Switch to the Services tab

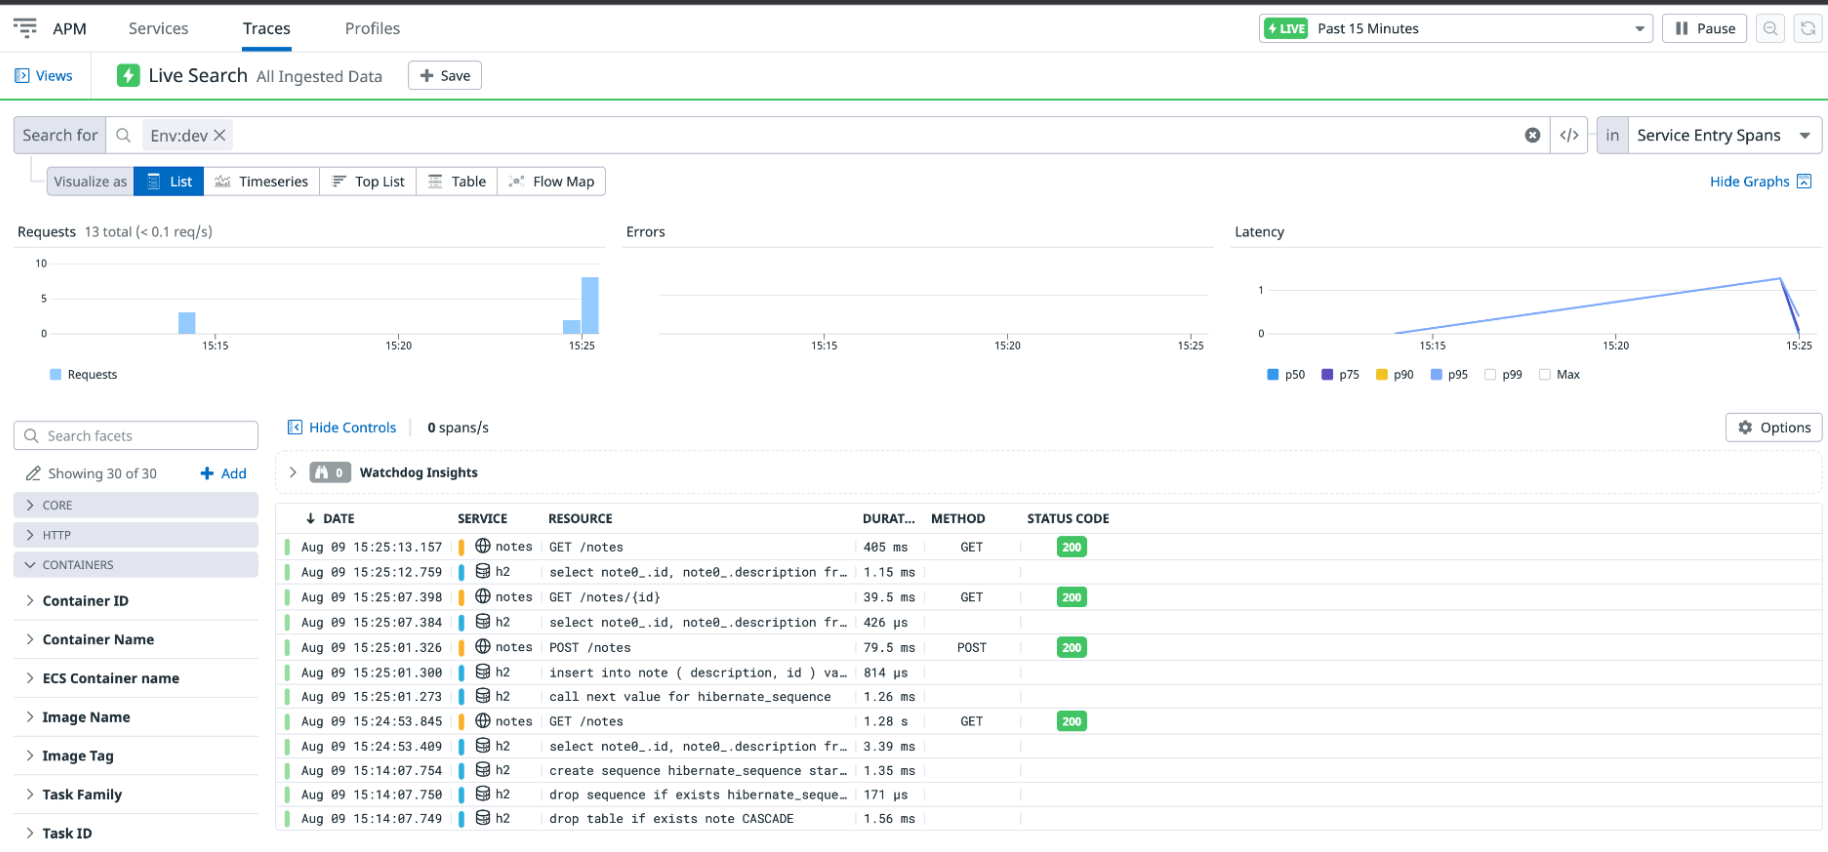(x=158, y=28)
